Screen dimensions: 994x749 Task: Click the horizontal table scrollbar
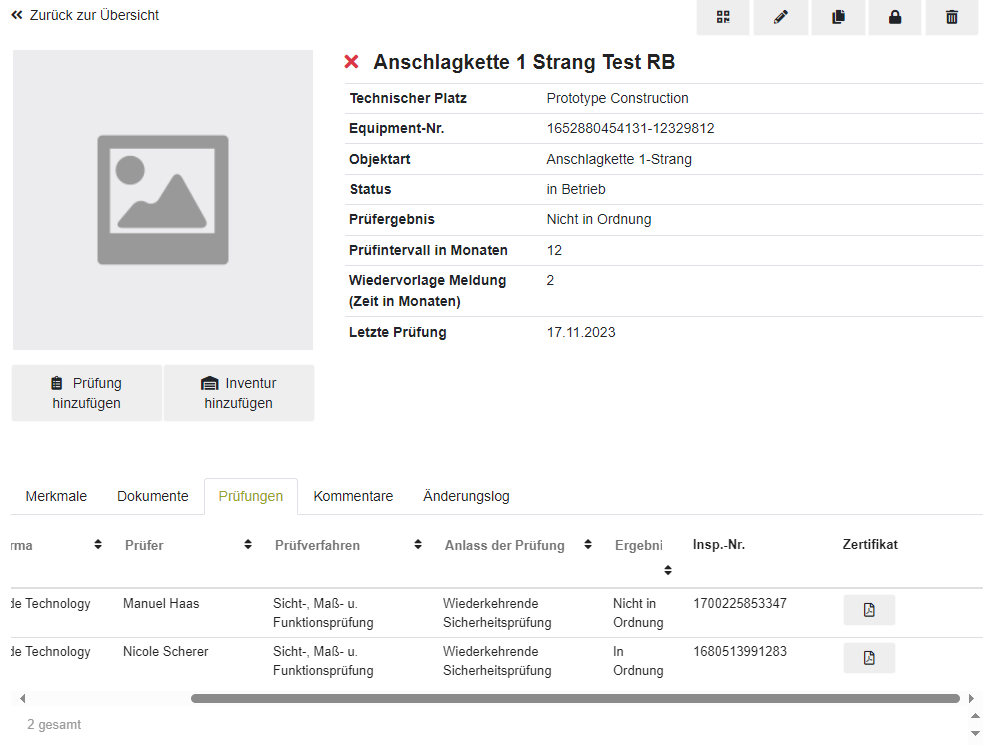(x=574, y=698)
